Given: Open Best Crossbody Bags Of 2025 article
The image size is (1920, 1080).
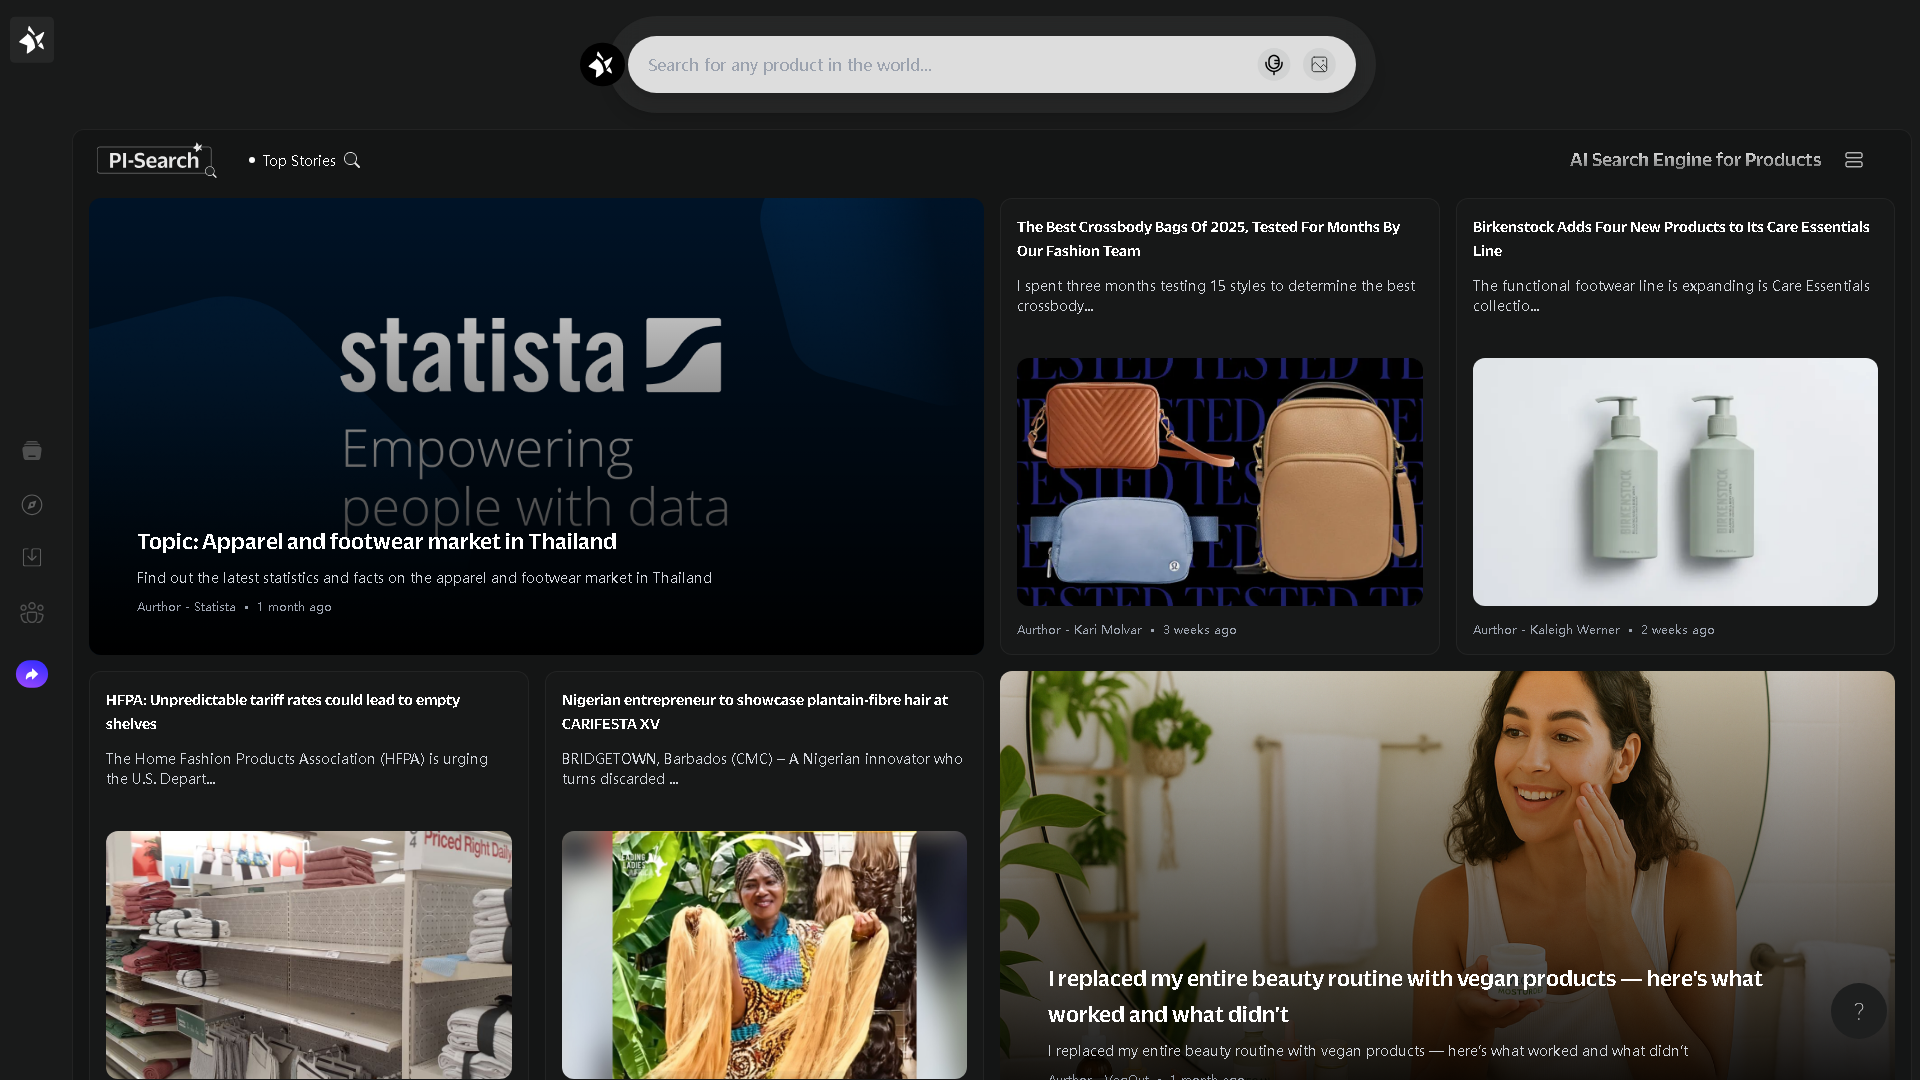Looking at the screenshot, I should [x=1208, y=239].
